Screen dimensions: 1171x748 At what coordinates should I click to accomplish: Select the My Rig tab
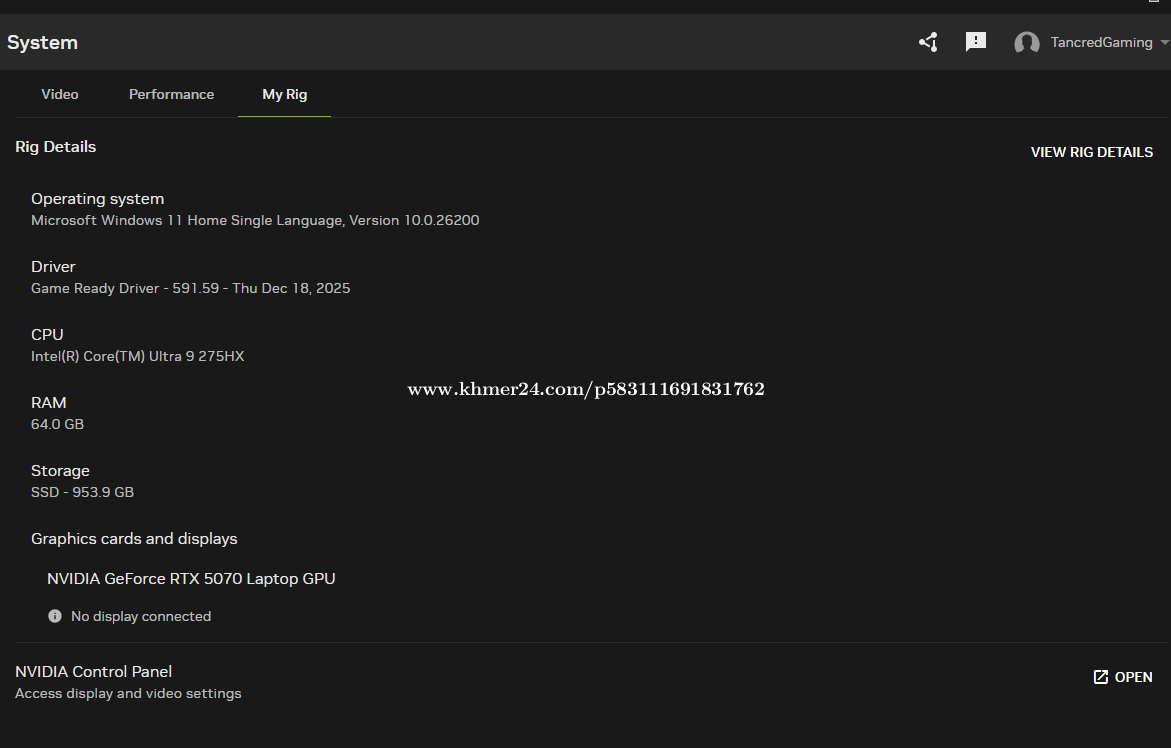[x=284, y=94]
